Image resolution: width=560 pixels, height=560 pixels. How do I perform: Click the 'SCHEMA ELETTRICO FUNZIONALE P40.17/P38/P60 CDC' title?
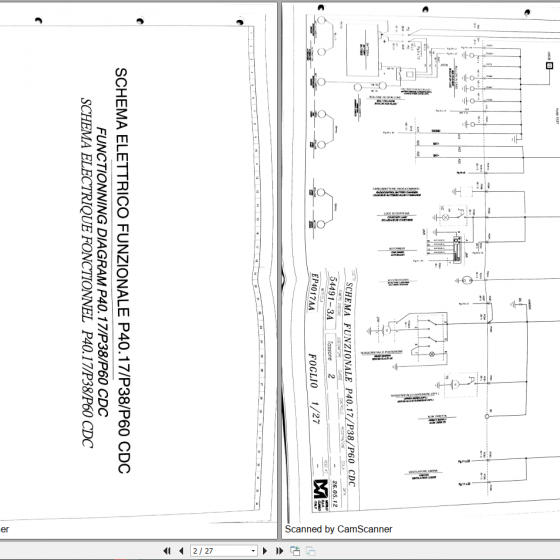tap(122, 270)
